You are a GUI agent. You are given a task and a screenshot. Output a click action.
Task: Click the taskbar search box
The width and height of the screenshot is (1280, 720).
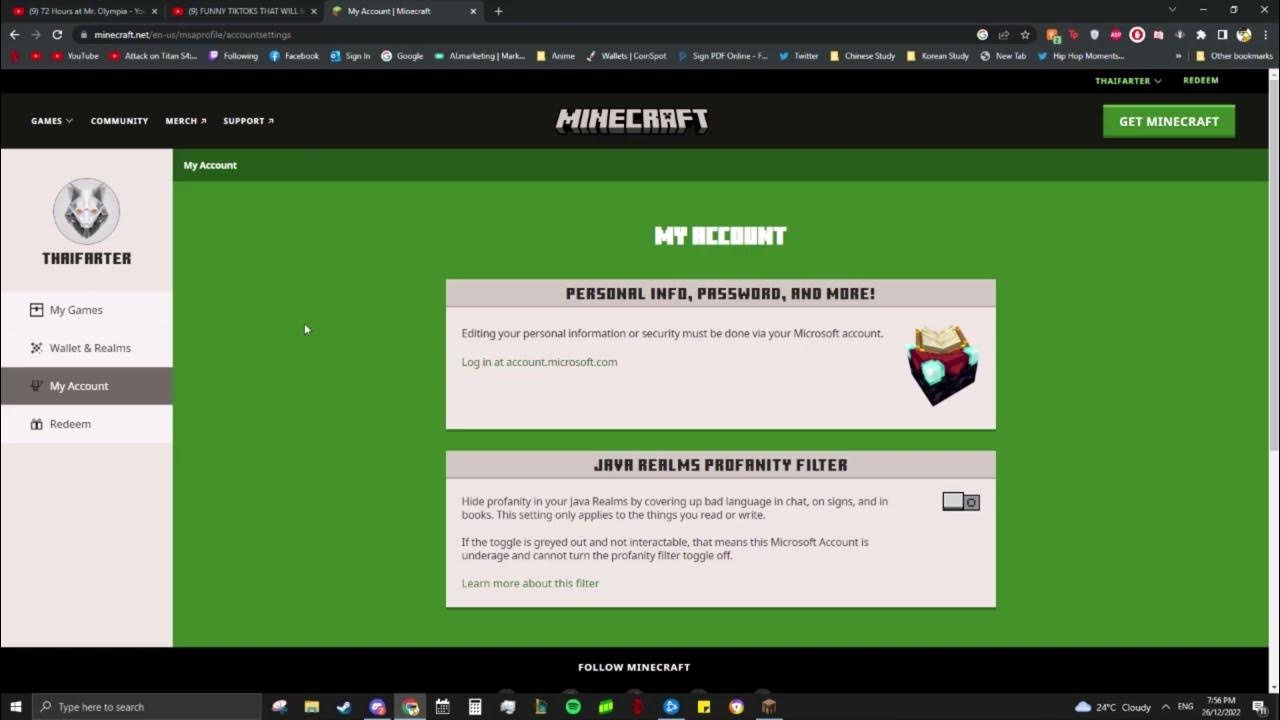pyautogui.click(x=146, y=707)
